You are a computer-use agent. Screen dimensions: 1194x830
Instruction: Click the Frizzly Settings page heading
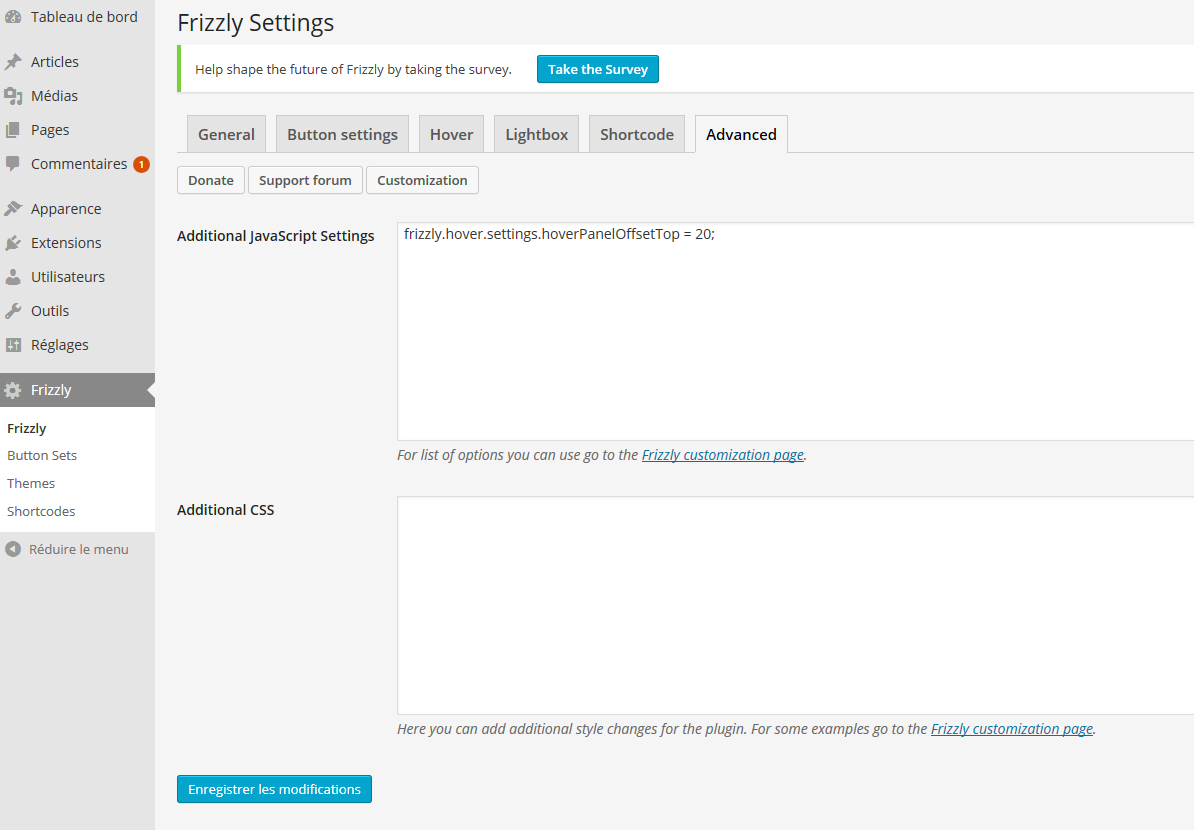click(256, 23)
